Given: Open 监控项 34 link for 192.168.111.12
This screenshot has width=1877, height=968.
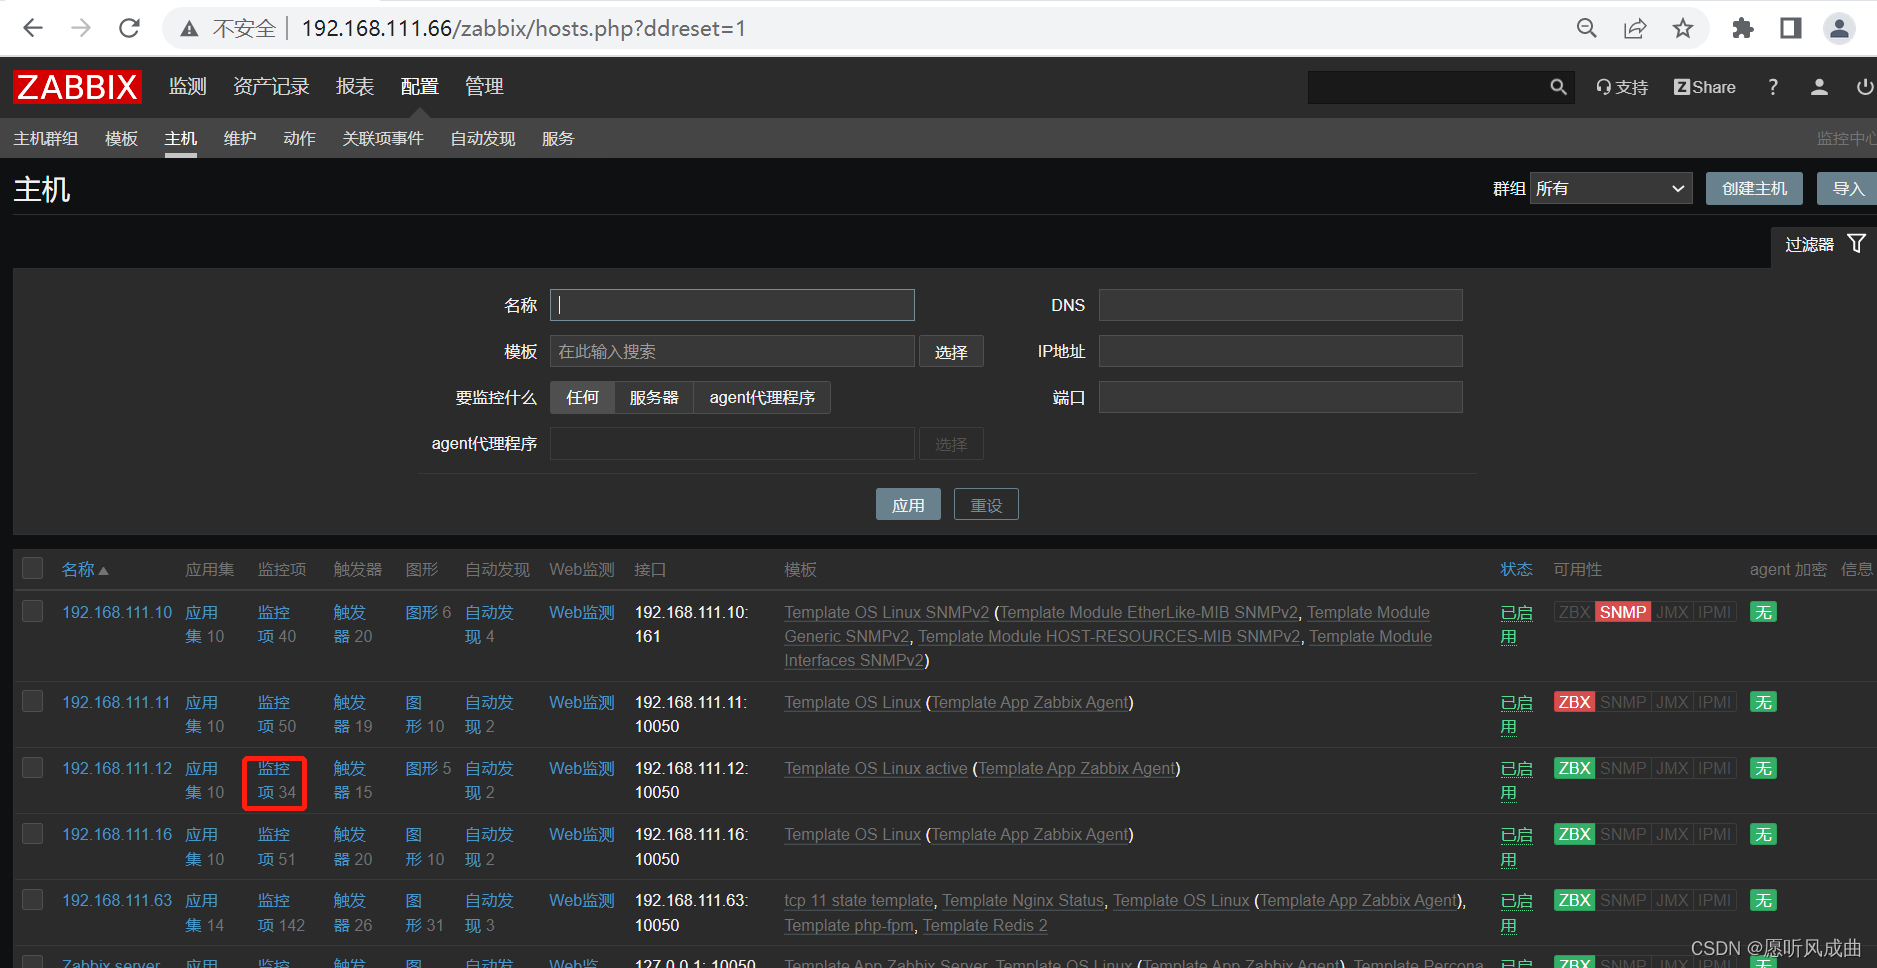Looking at the screenshot, I should (x=276, y=781).
